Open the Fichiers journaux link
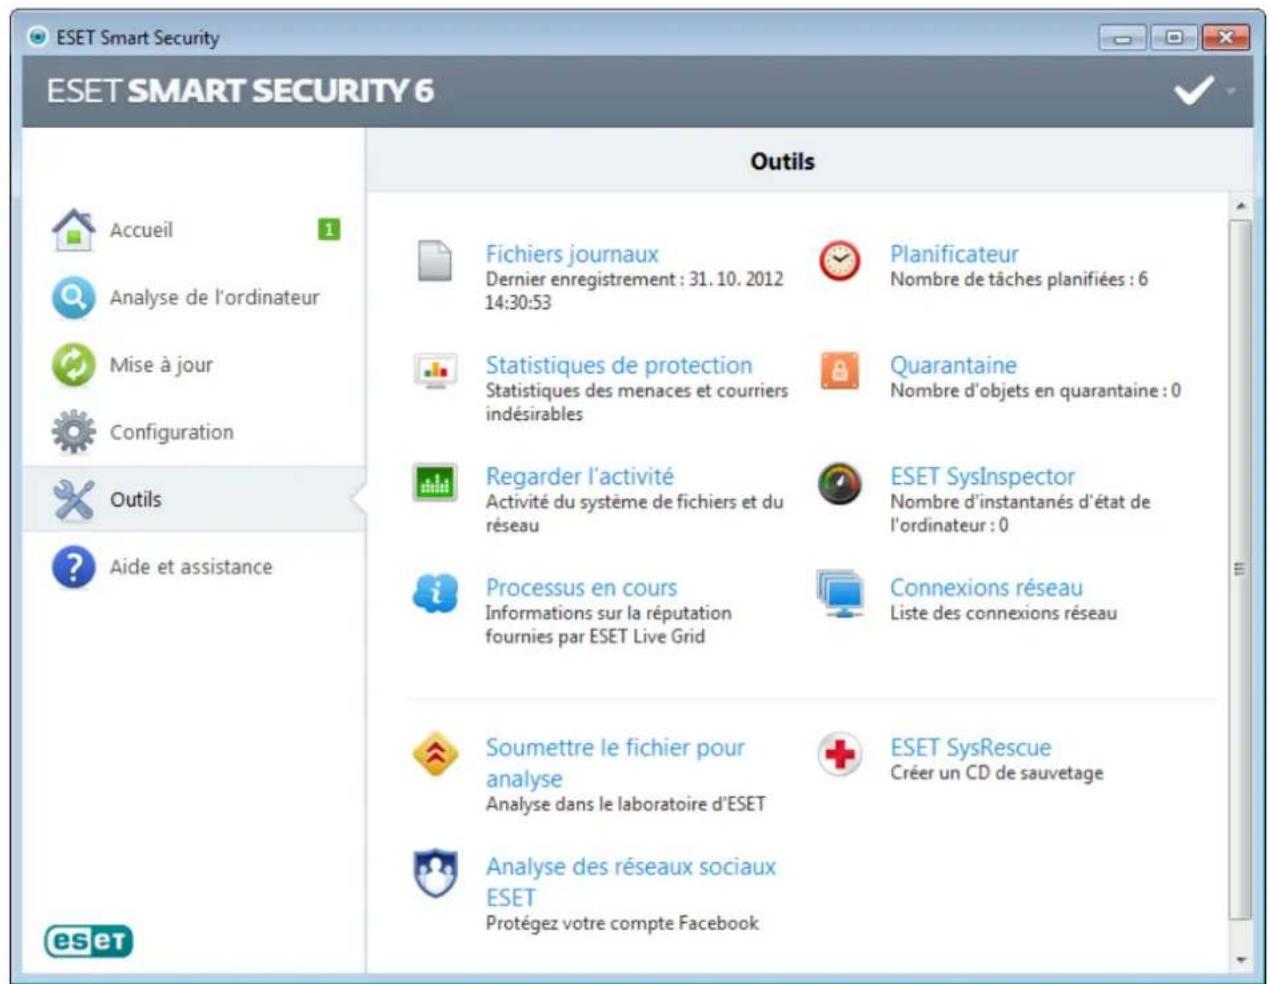 click(572, 254)
